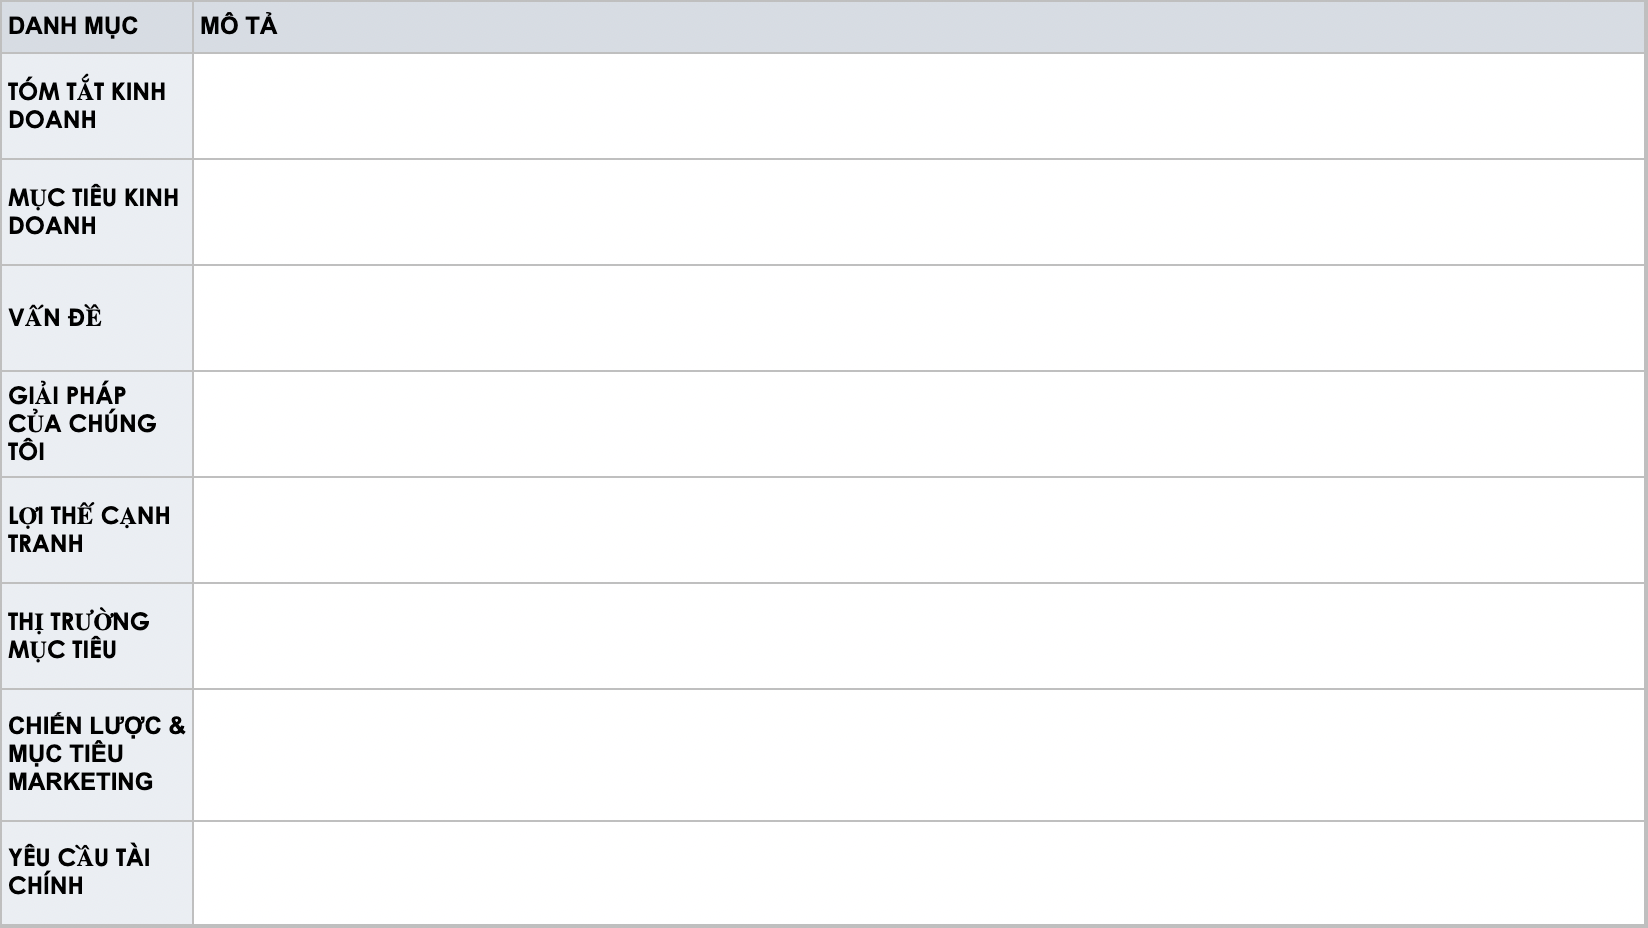Screen dimensions: 1648x928
Task: Place cursor in the VẤN ĐỀ description cell
Action: point(918,318)
